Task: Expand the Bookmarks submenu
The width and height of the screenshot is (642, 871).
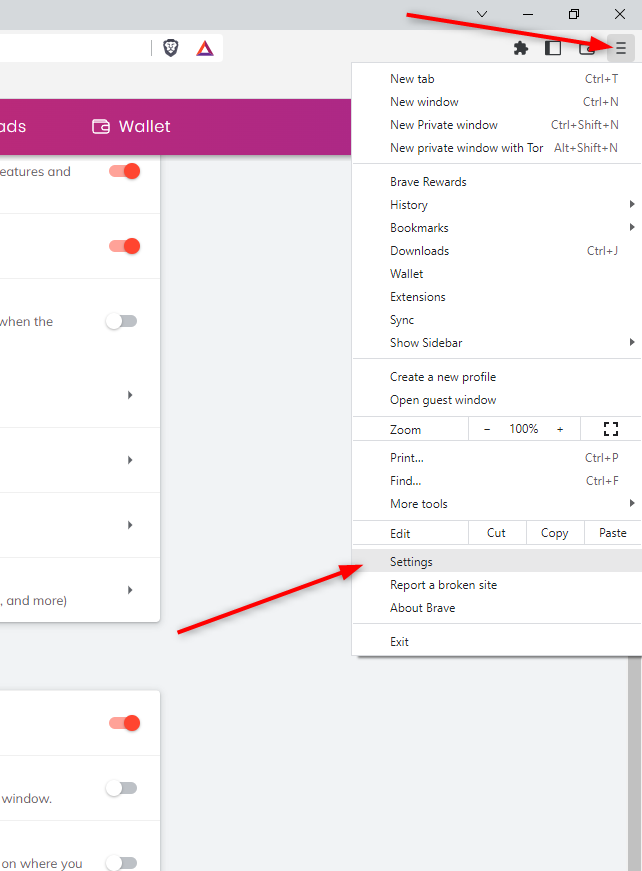Action: (x=496, y=228)
